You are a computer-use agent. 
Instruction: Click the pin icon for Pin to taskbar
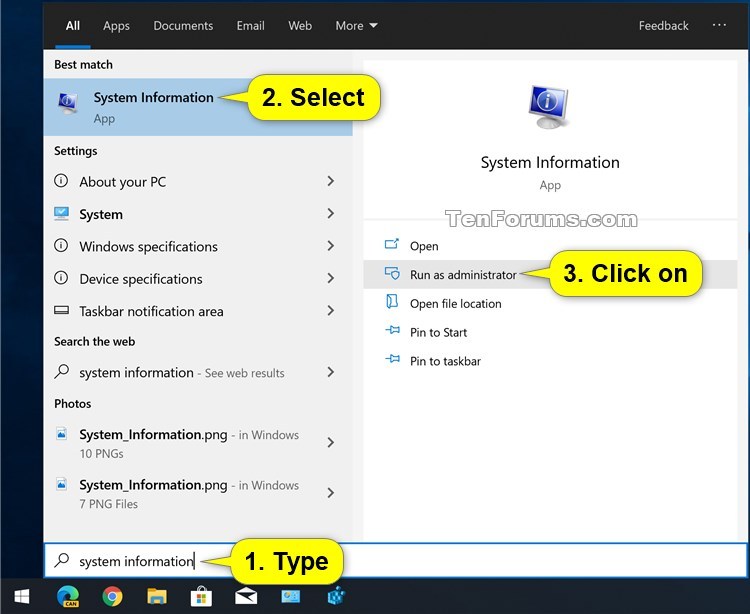(x=392, y=359)
